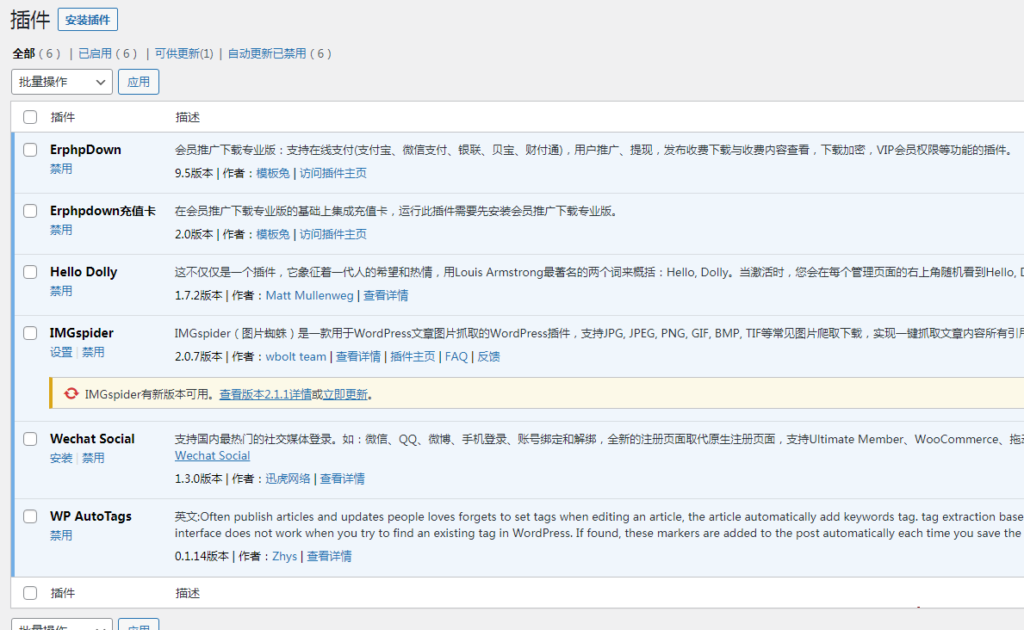This screenshot has height=630, width=1024.
Task: Click 查看版本2.1.1详情 link
Action: pos(265,394)
